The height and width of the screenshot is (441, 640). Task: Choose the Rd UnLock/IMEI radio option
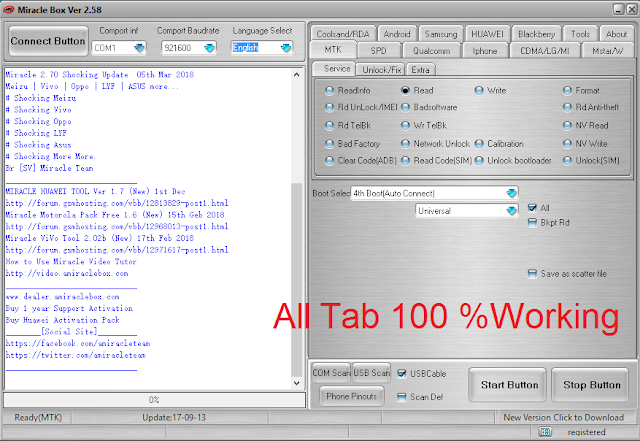pyautogui.click(x=329, y=107)
